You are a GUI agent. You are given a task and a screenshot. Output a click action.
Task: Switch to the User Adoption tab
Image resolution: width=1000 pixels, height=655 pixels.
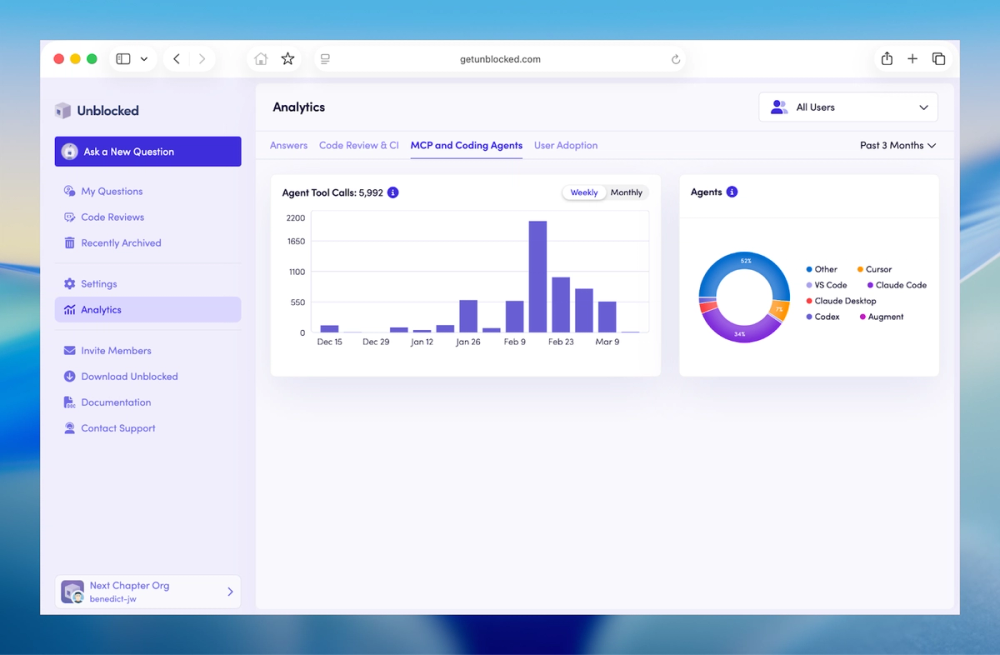(x=566, y=145)
